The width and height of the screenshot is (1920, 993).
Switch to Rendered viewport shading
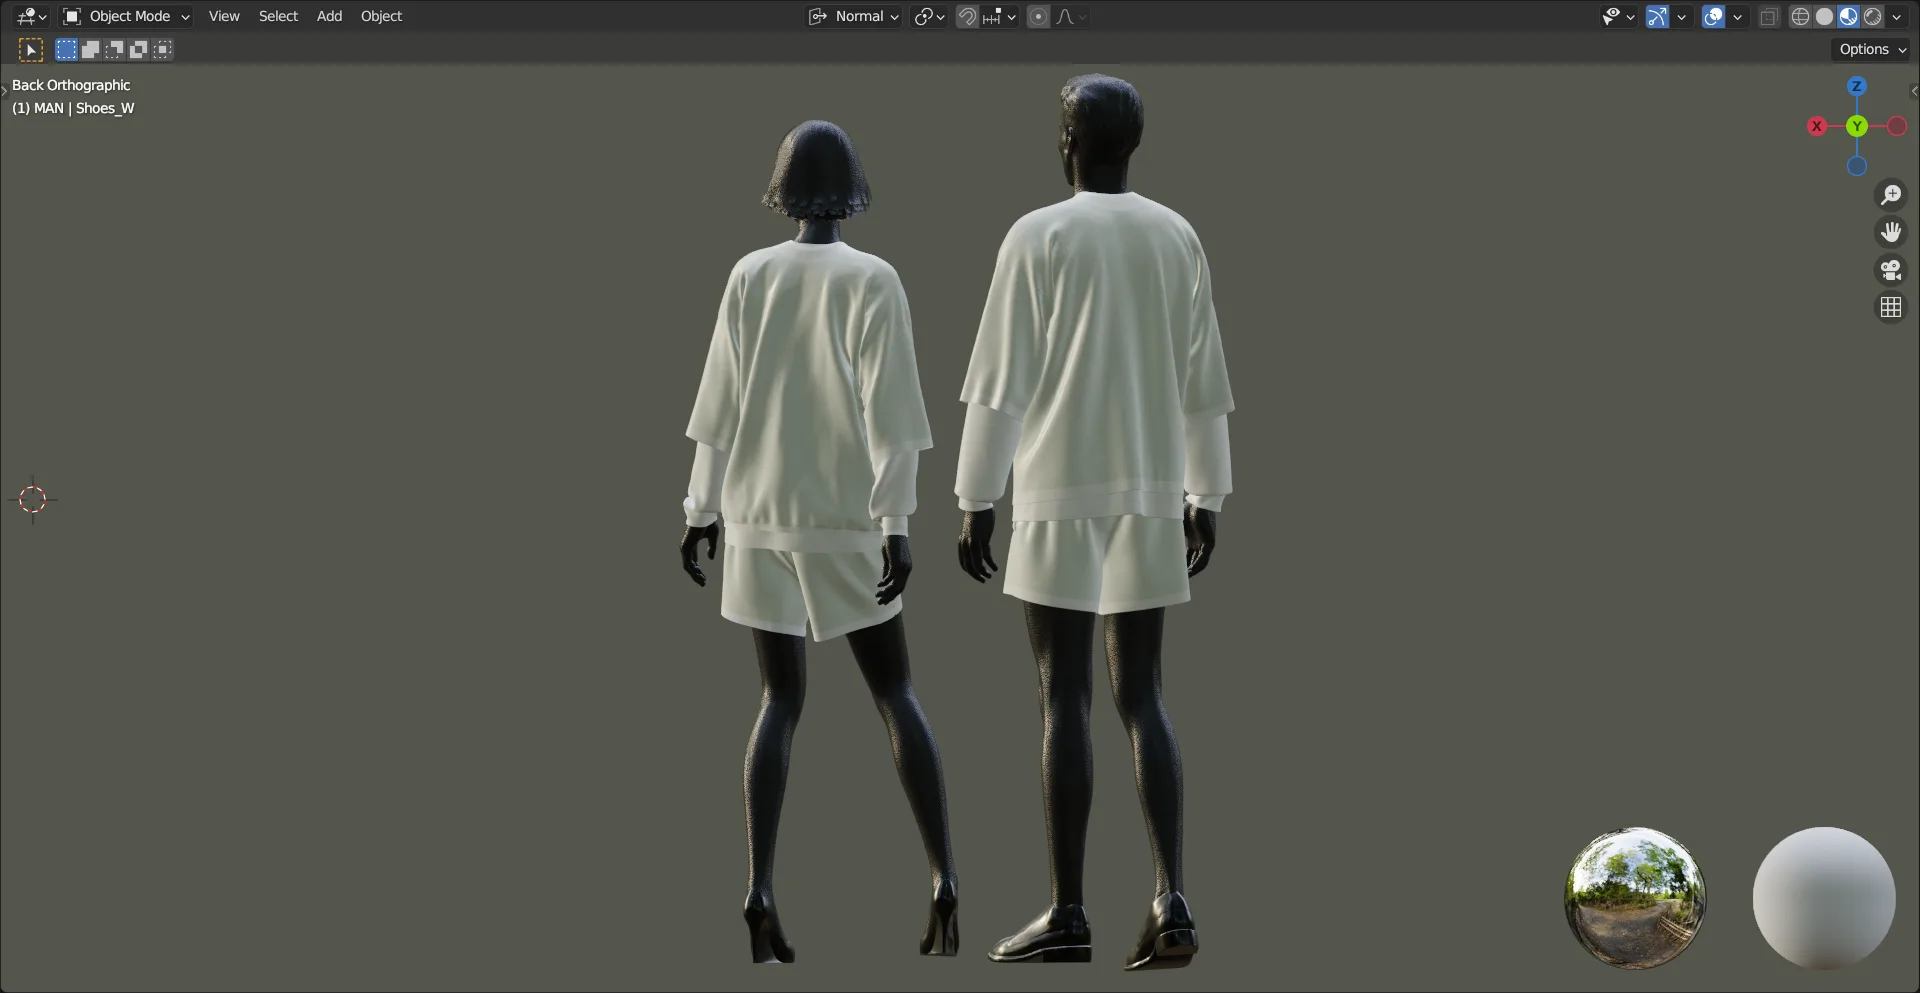point(1874,16)
